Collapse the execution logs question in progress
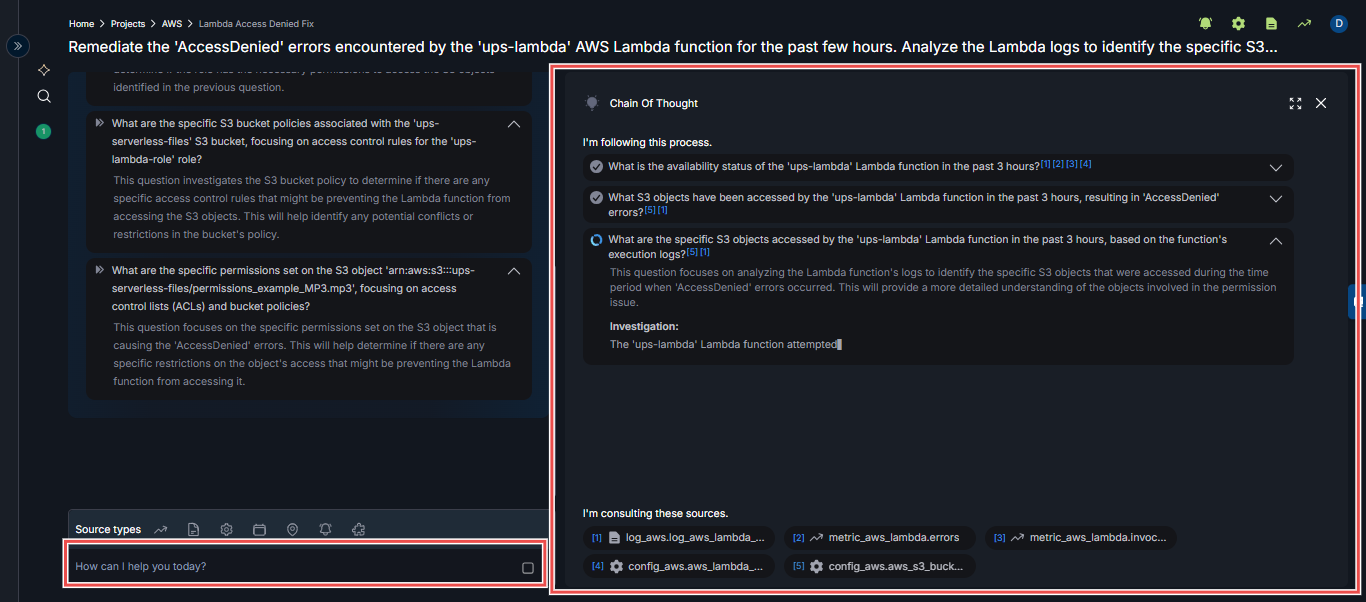Viewport: 1366px width, 602px height. pos(1275,241)
